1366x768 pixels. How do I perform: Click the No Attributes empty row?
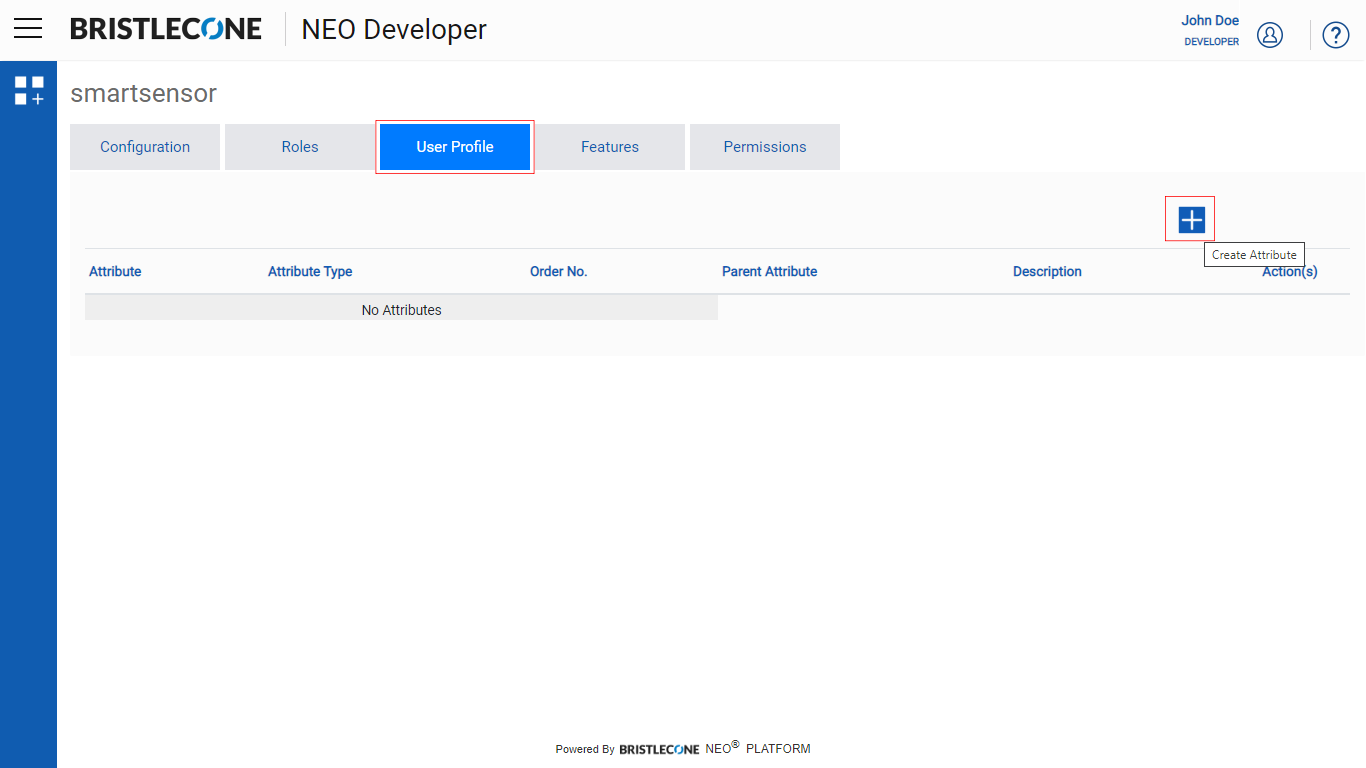coord(401,309)
